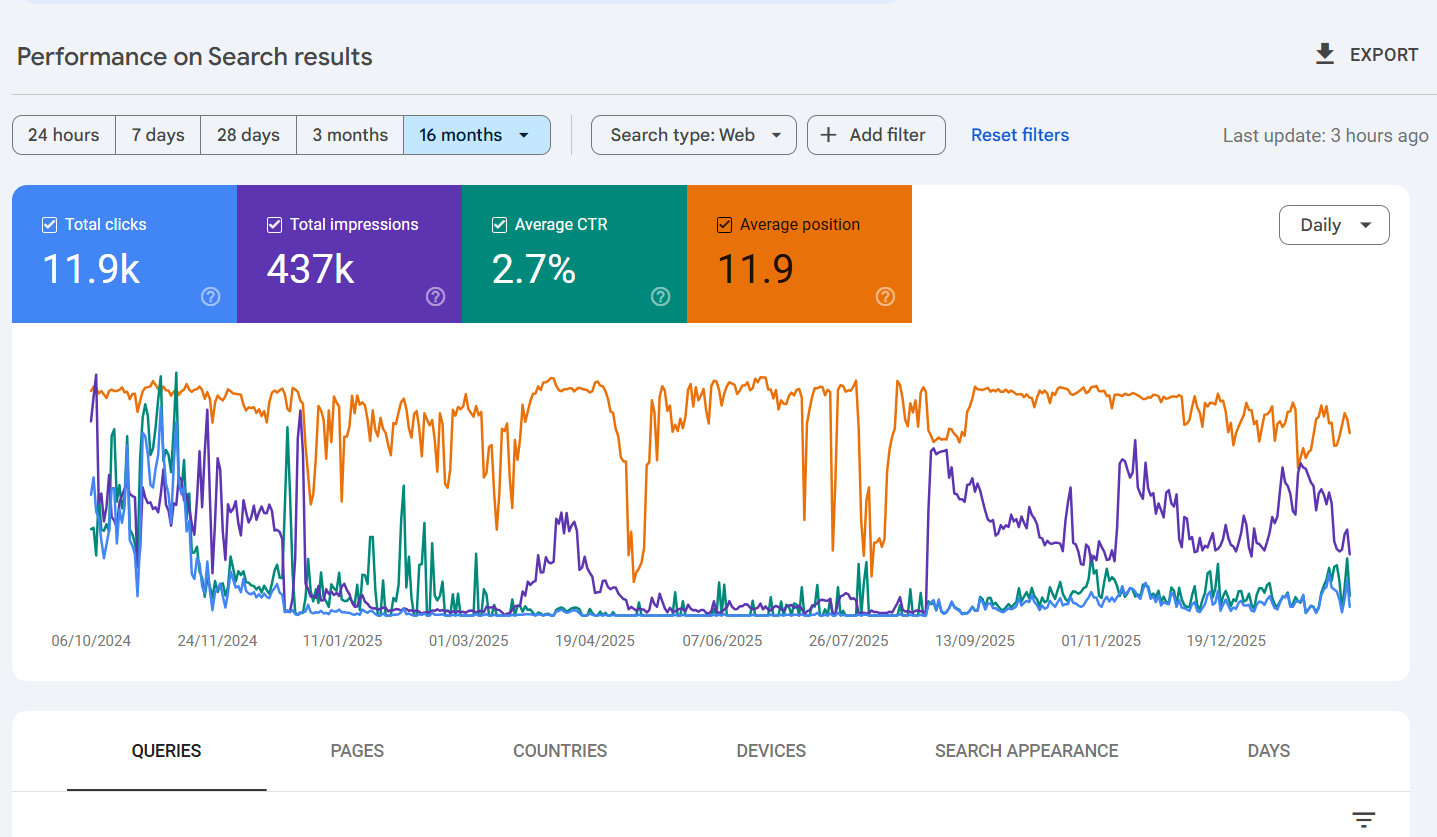Open help for Total clicks metric
Viewport: 1437px width, 837px height.
coord(210,296)
